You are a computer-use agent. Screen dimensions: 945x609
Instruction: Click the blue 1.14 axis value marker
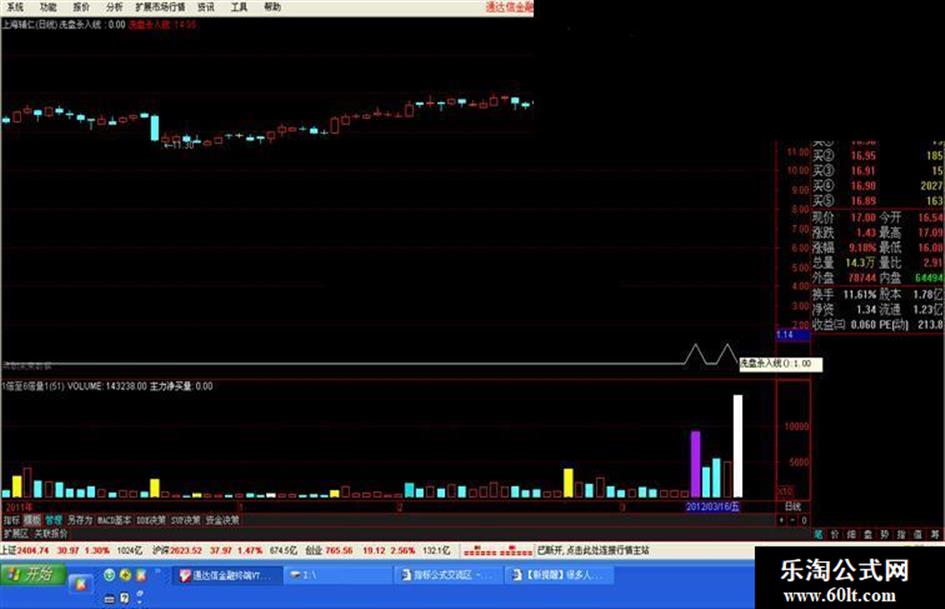pos(793,335)
